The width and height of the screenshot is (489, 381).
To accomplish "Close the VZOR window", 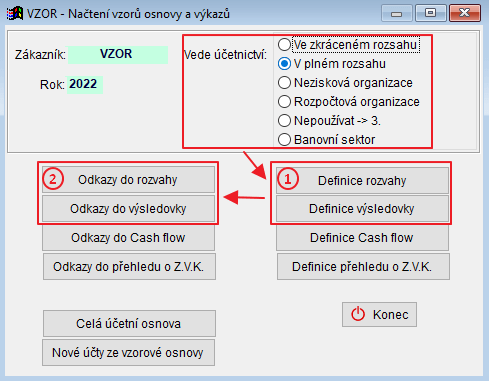I will tap(465, 13).
